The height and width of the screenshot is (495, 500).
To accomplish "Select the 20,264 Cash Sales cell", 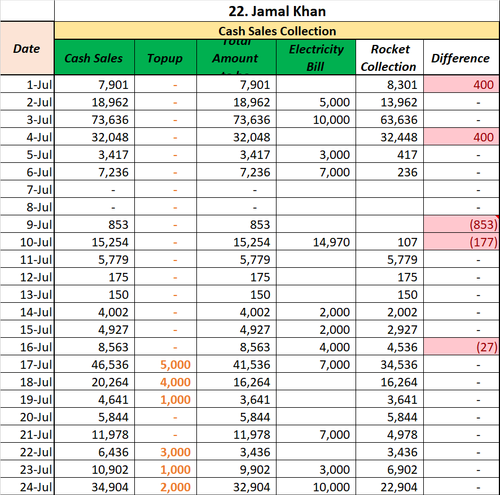I will coord(94,382).
